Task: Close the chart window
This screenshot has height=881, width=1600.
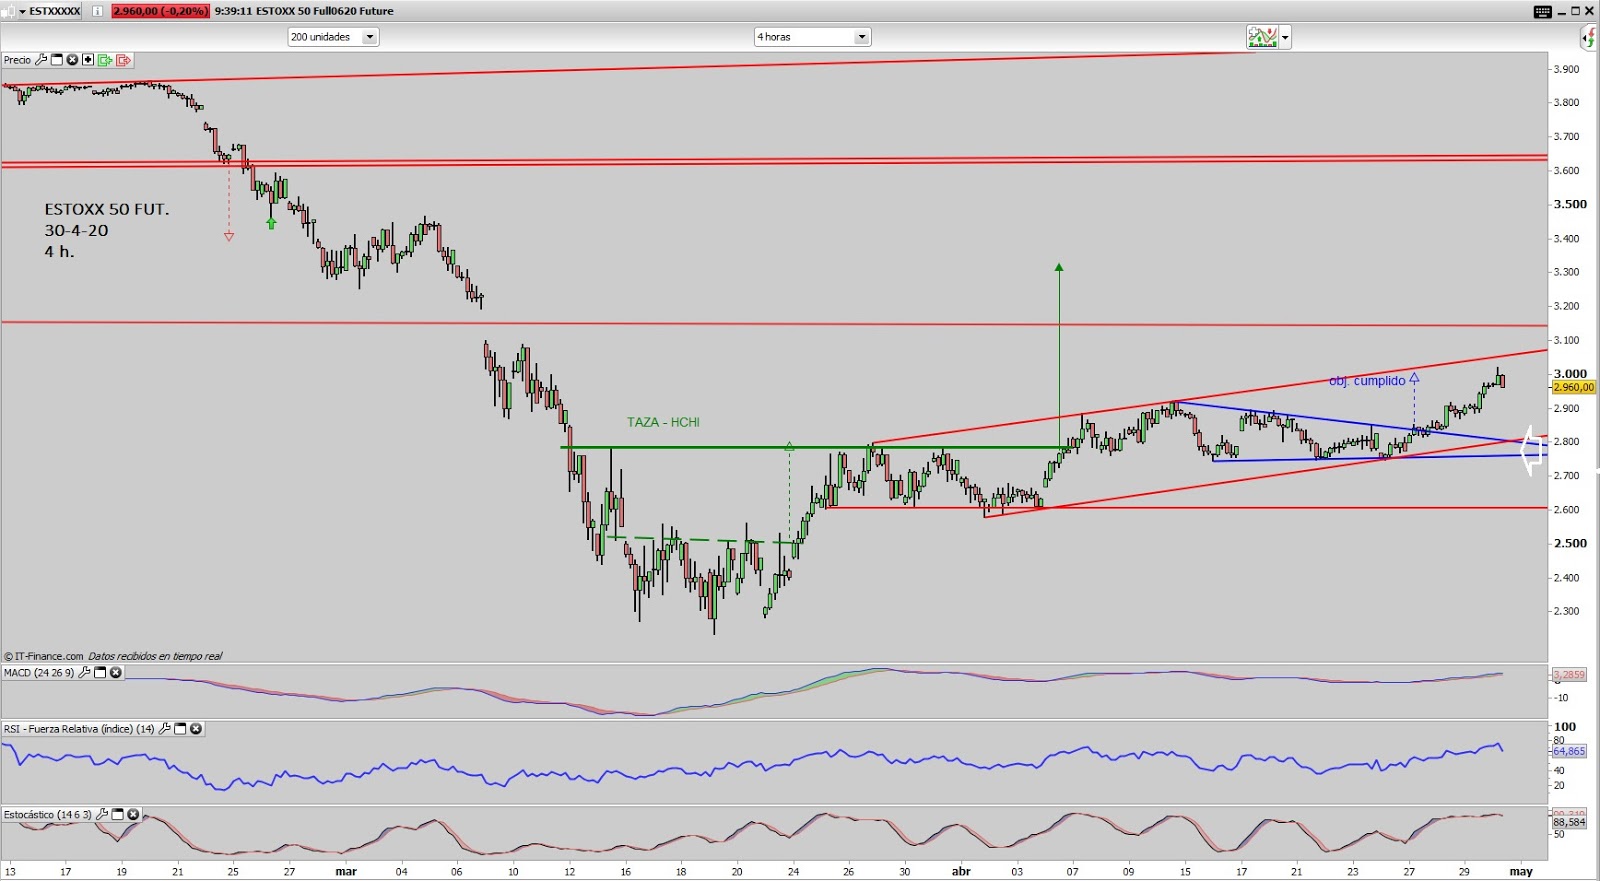Action: point(1590,11)
